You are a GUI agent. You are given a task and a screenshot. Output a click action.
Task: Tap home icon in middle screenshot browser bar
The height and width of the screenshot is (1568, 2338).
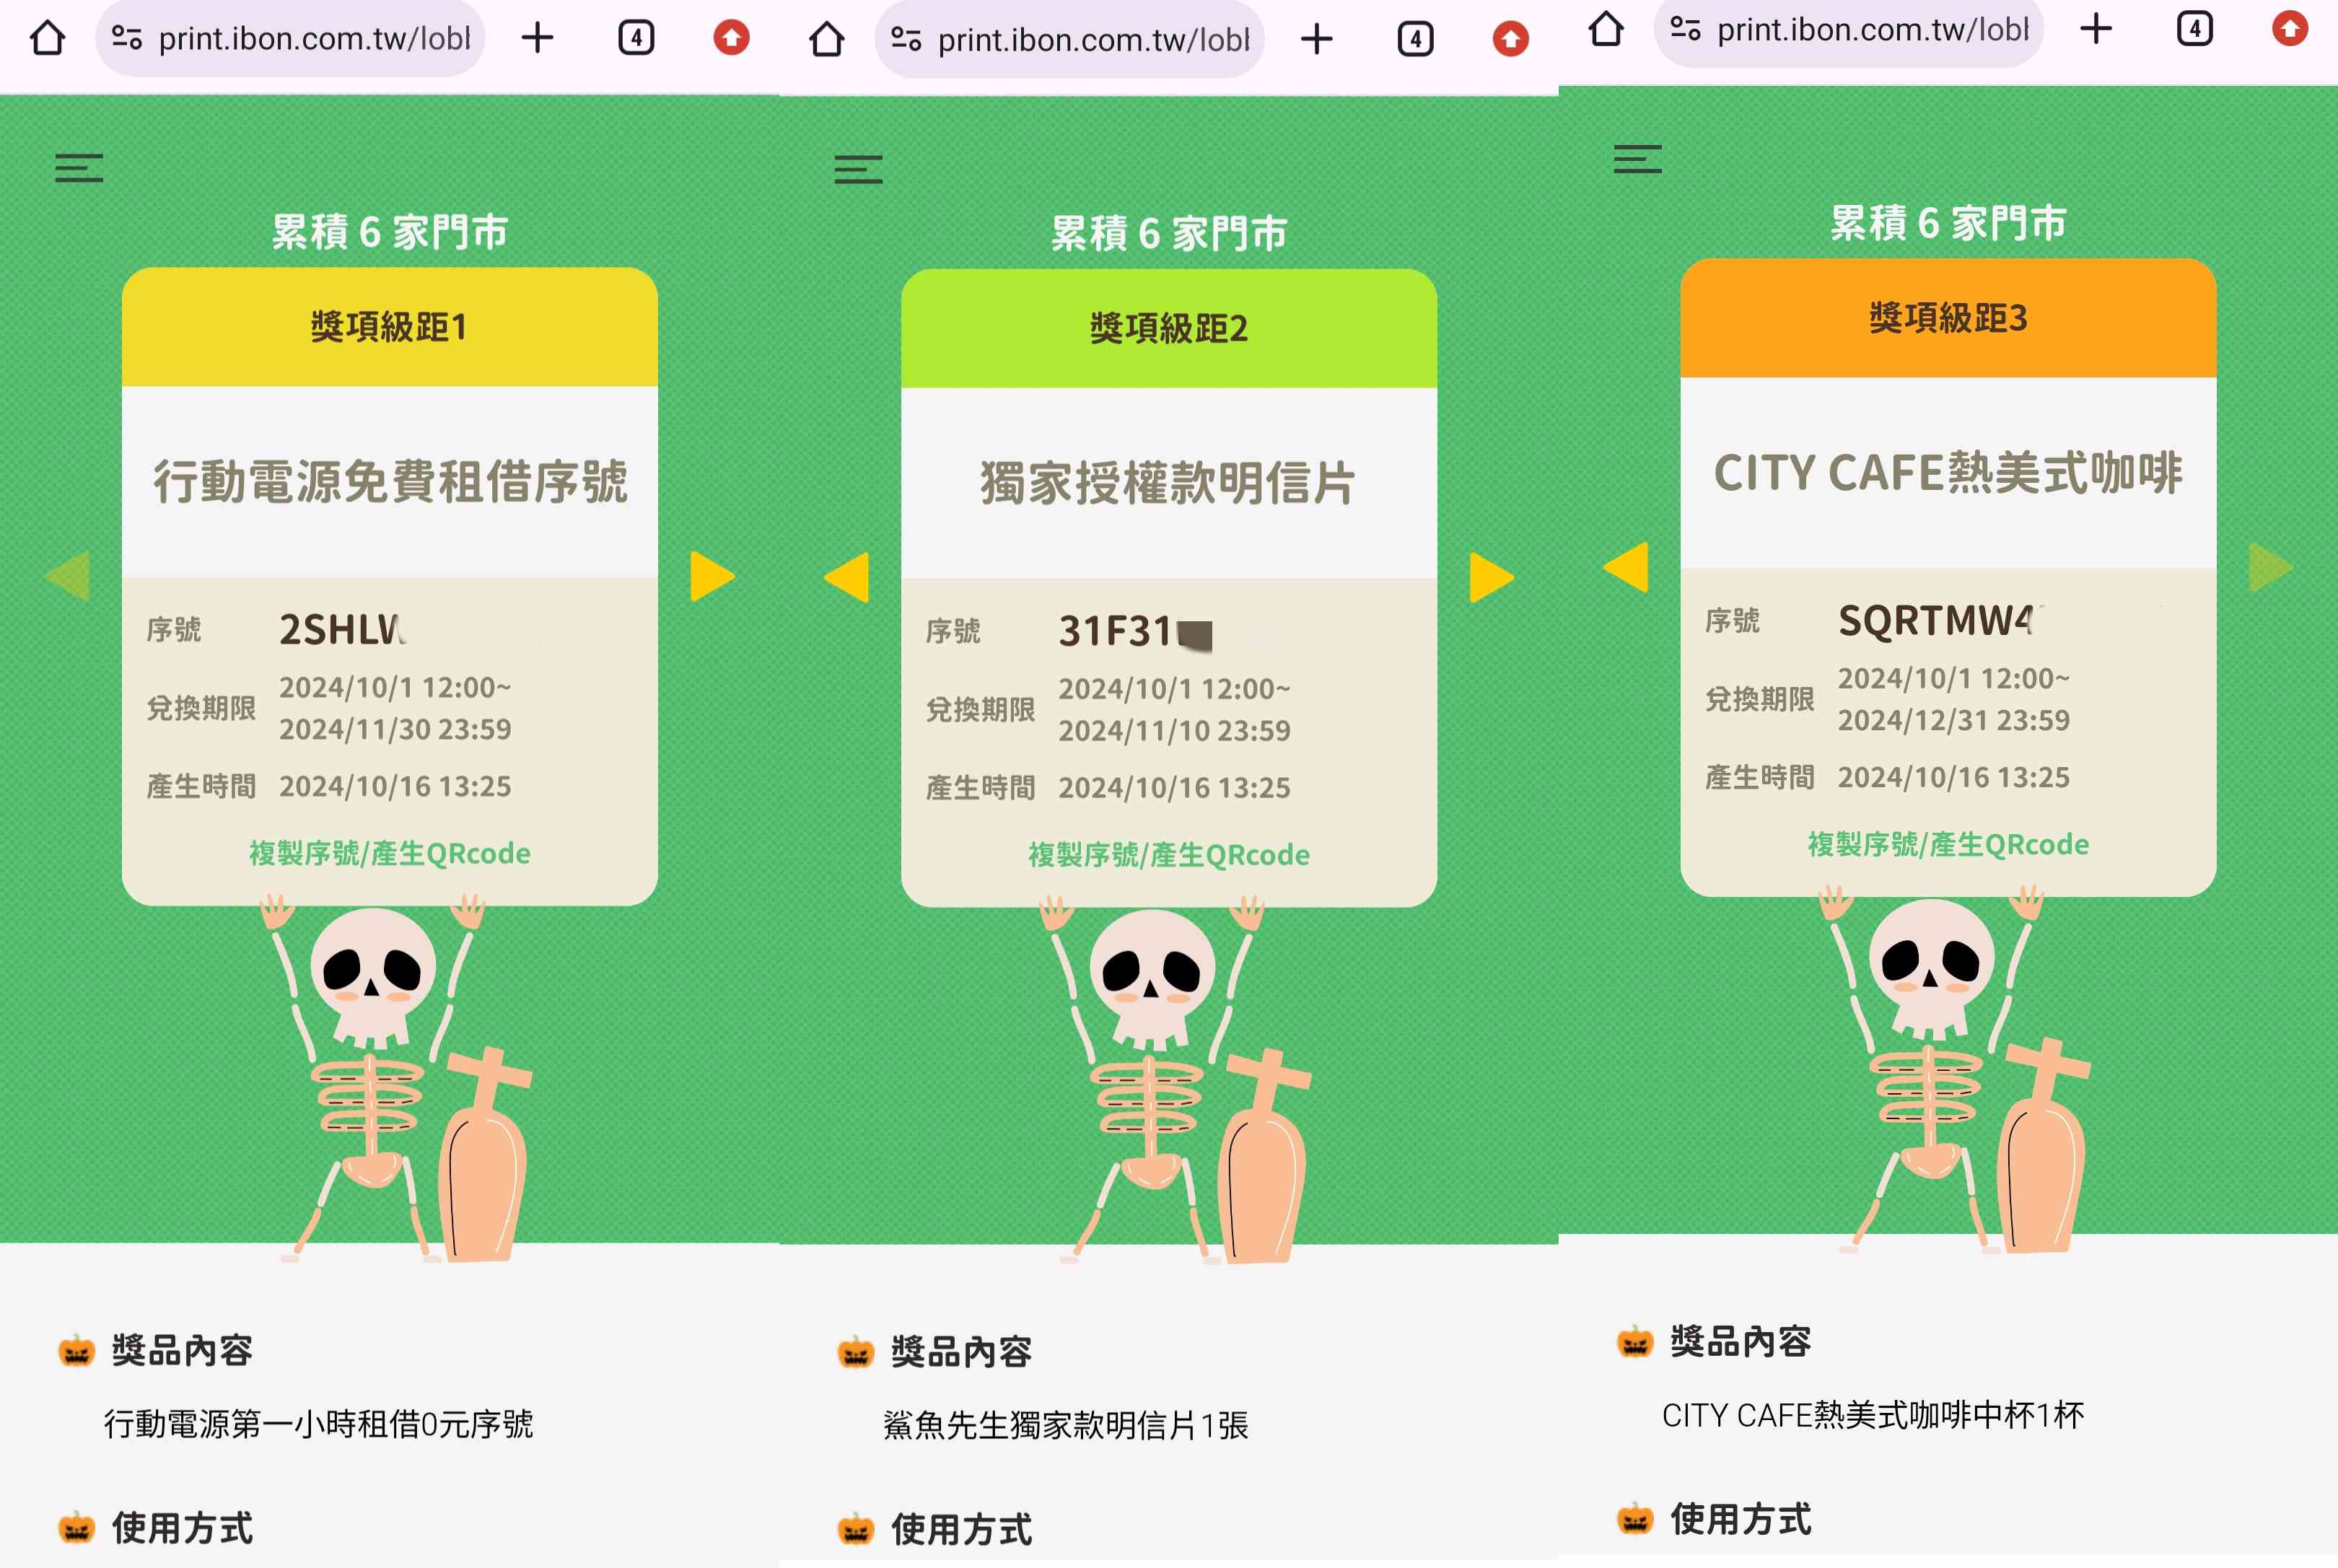click(826, 39)
